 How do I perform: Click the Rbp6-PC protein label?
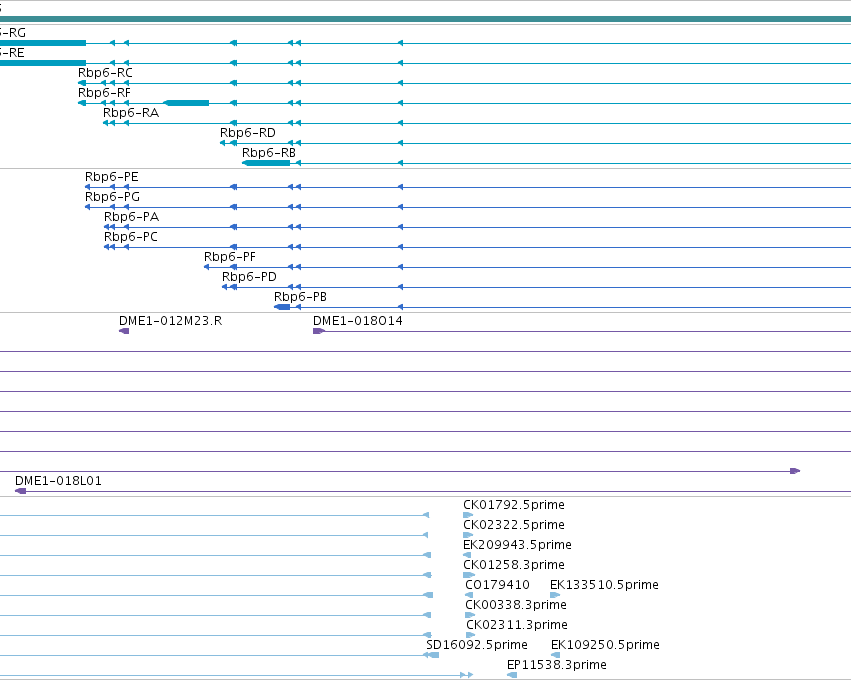point(131,237)
